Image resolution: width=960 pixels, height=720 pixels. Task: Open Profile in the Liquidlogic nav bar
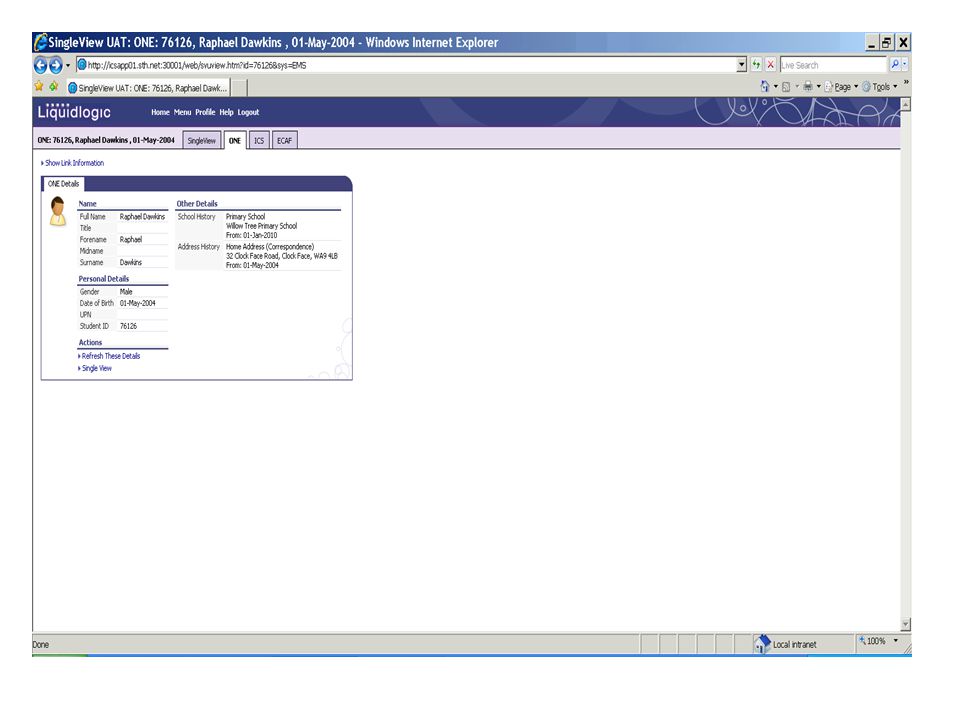pos(205,112)
